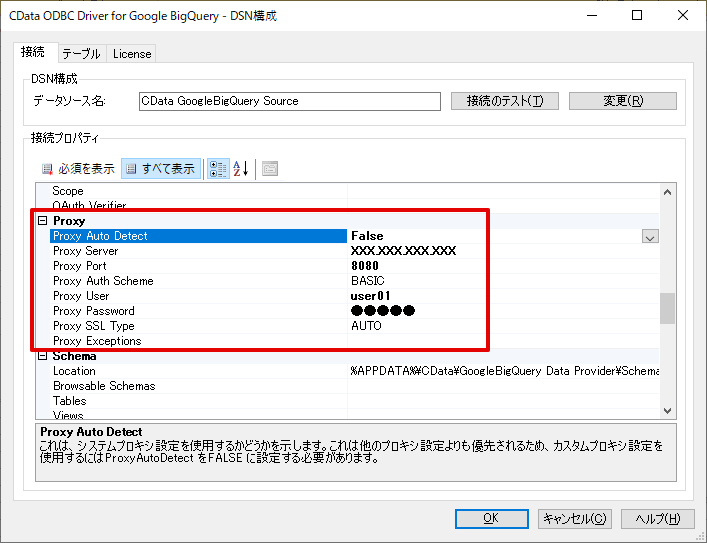This screenshot has height=543, width=707.
Task: Click the 接続のテスト button
Action: (x=505, y=101)
